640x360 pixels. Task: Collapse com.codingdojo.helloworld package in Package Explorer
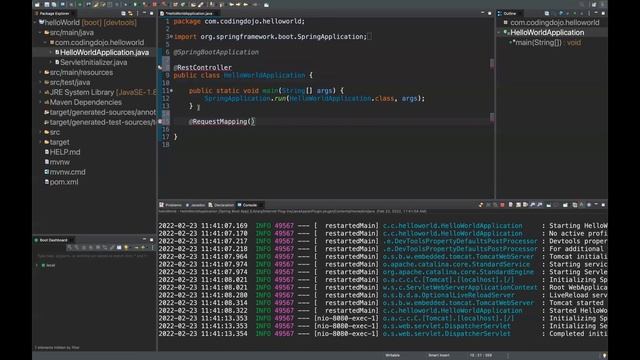point(45,42)
